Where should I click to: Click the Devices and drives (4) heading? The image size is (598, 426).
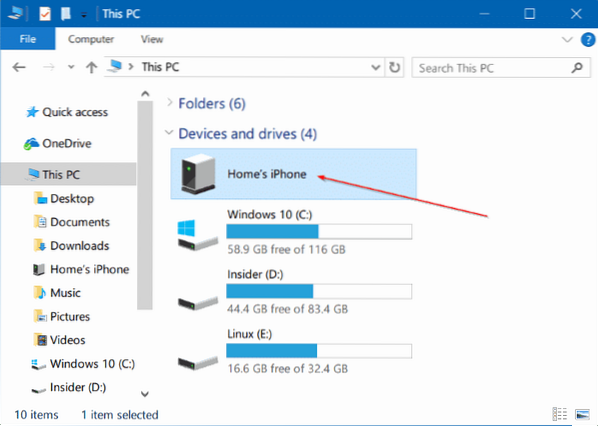pos(248,134)
